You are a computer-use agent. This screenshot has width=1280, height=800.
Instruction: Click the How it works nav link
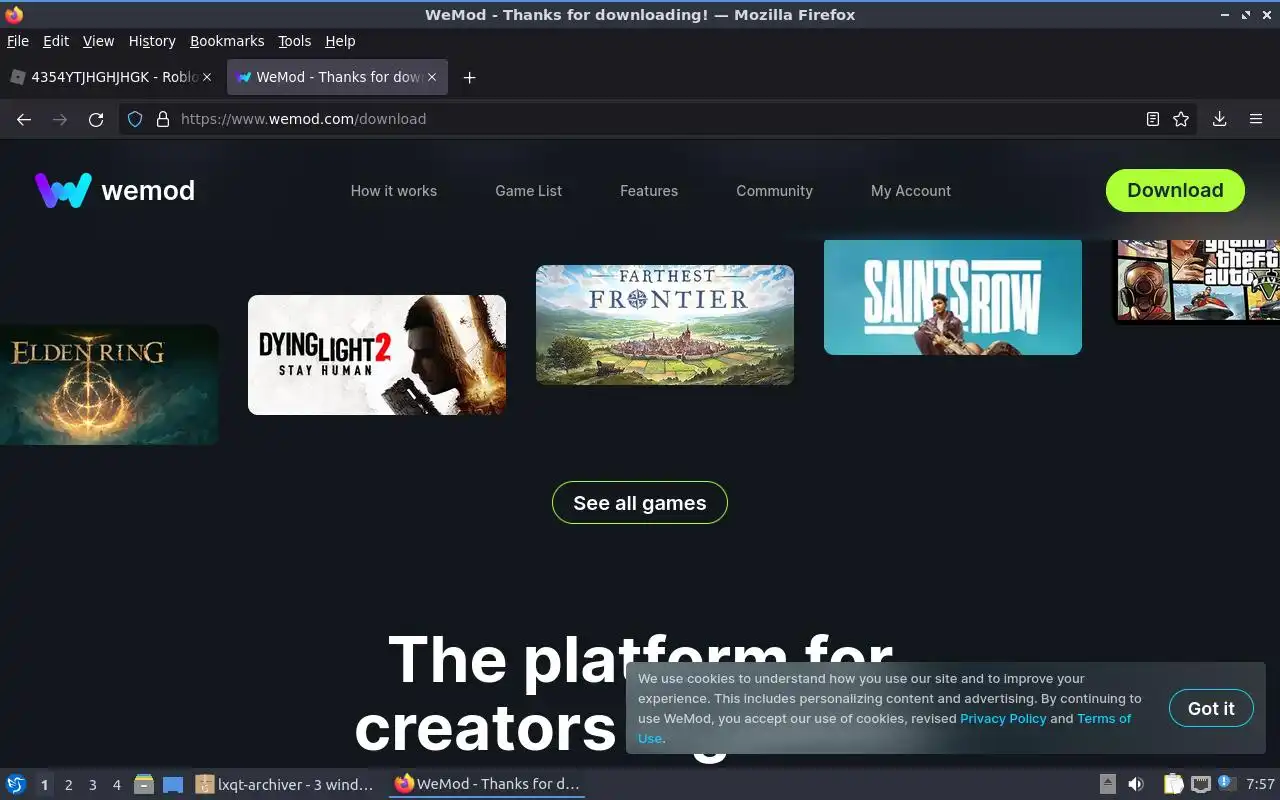coord(394,191)
